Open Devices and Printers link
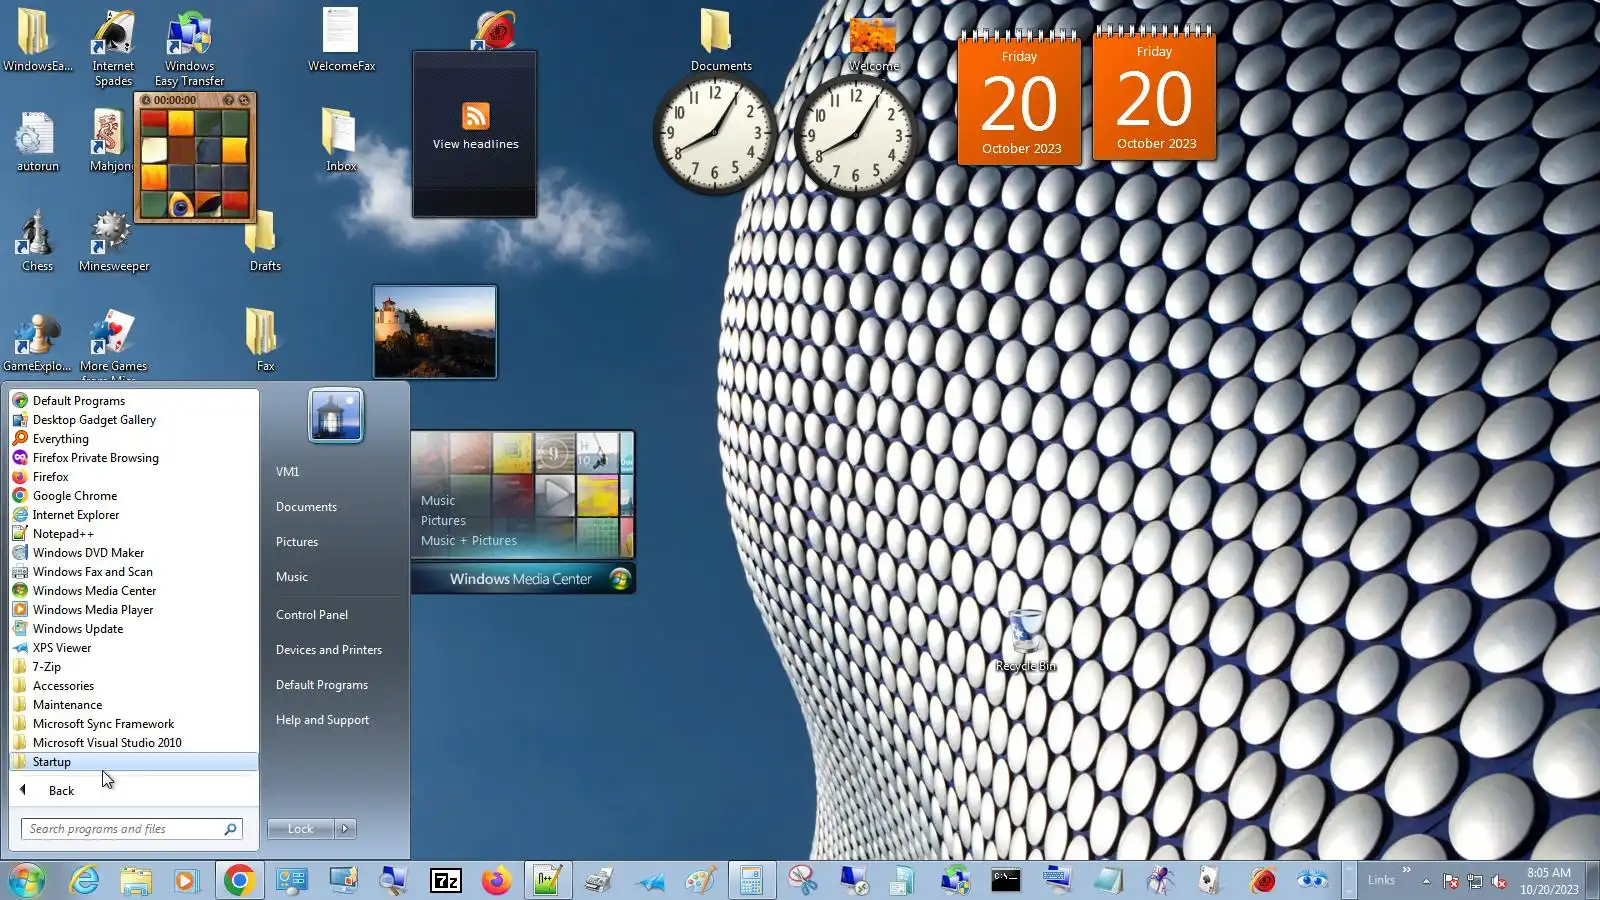 pyautogui.click(x=329, y=650)
